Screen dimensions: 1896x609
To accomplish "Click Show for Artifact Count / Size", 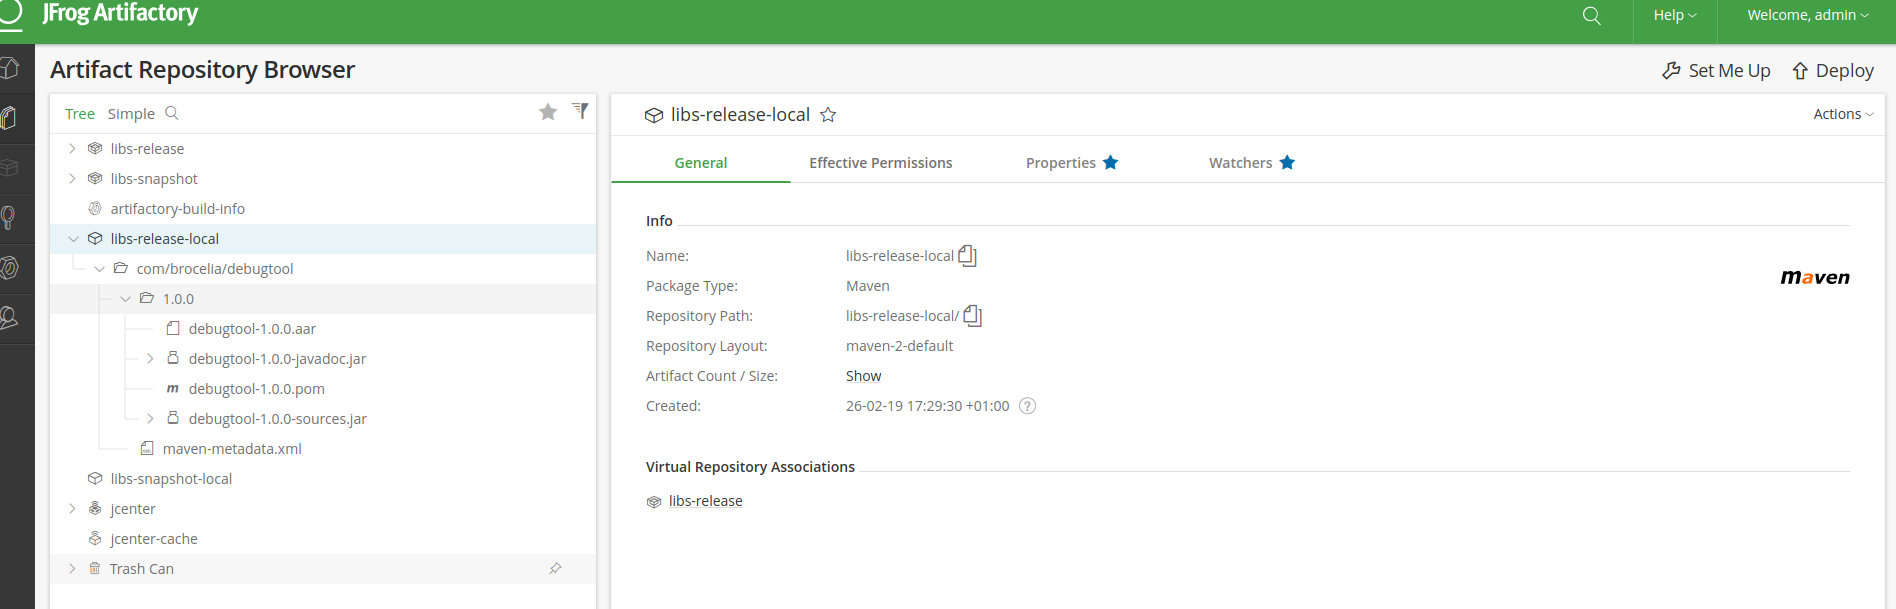I will (864, 376).
